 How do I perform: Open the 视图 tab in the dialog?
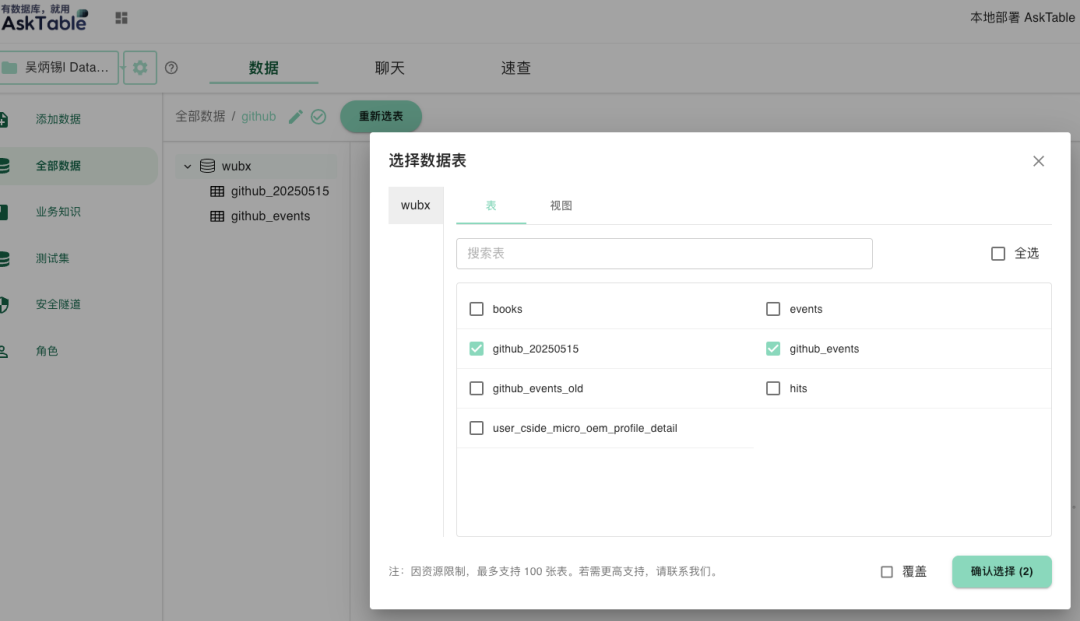[561, 205]
